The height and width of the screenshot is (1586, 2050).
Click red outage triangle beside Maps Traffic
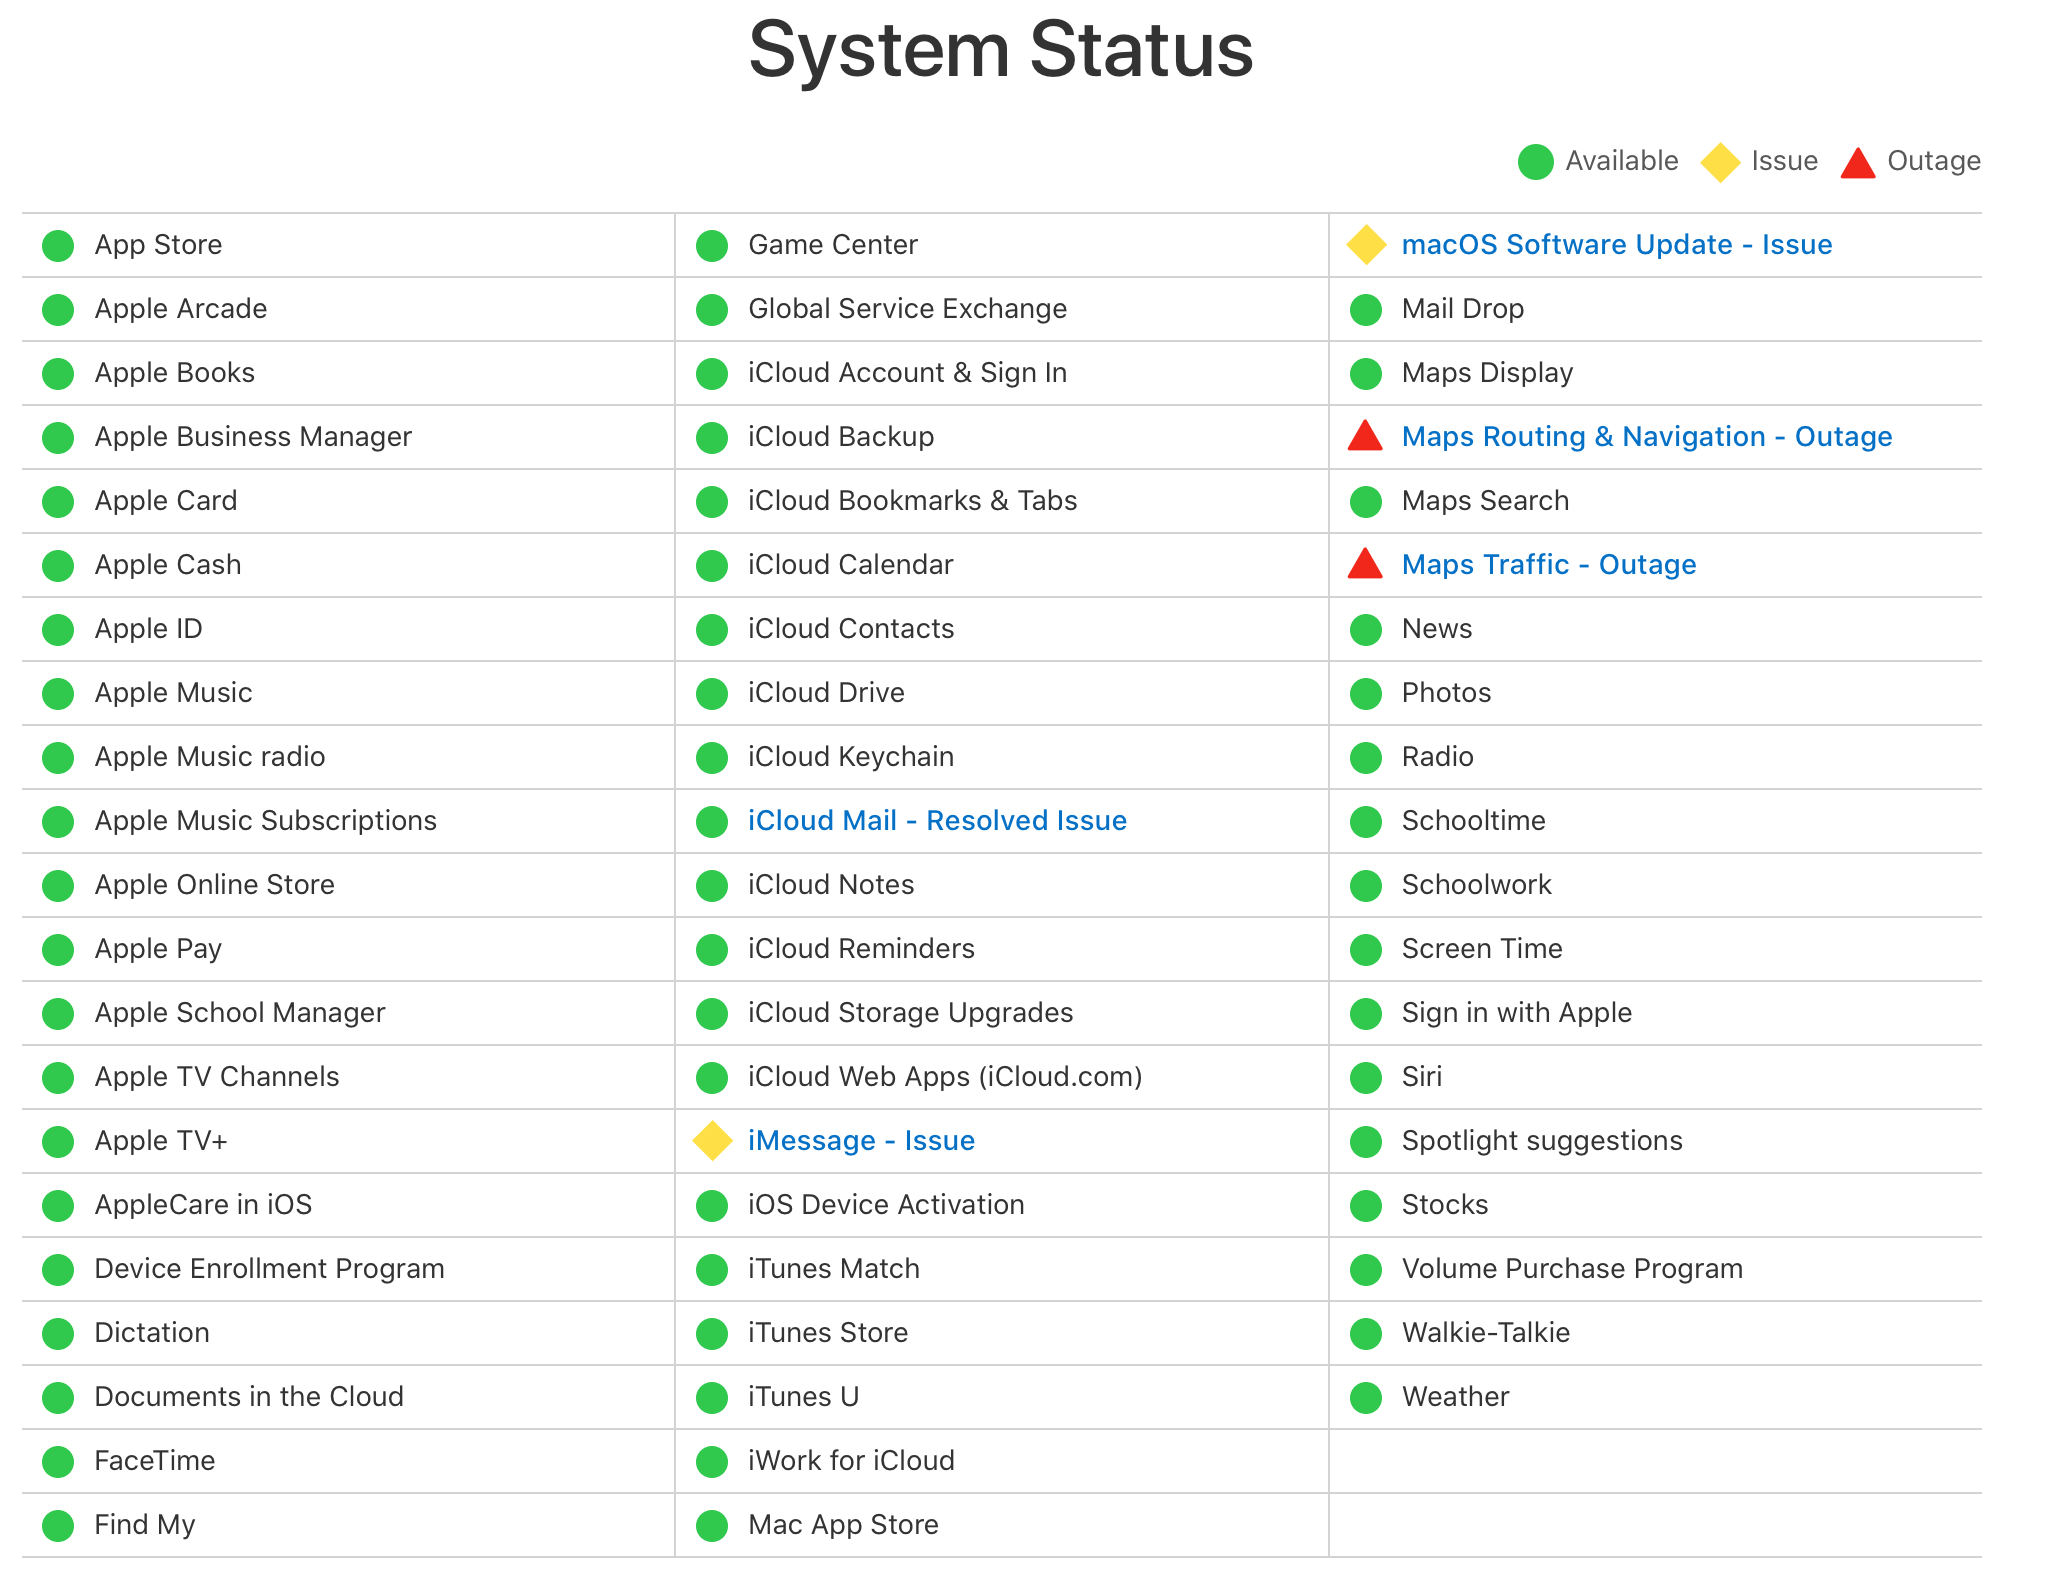[x=1365, y=565]
